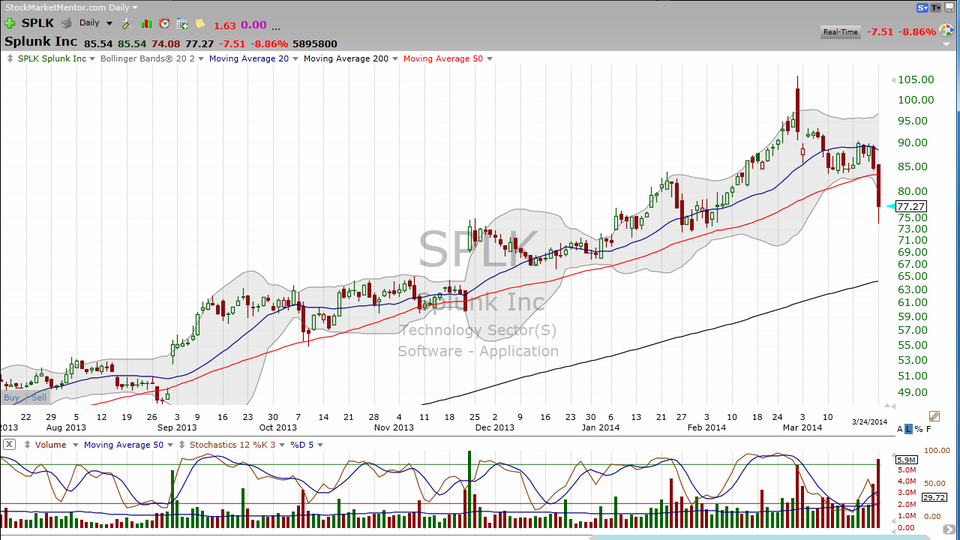
Task: Click the 77.27 current price marker
Action: [x=911, y=206]
